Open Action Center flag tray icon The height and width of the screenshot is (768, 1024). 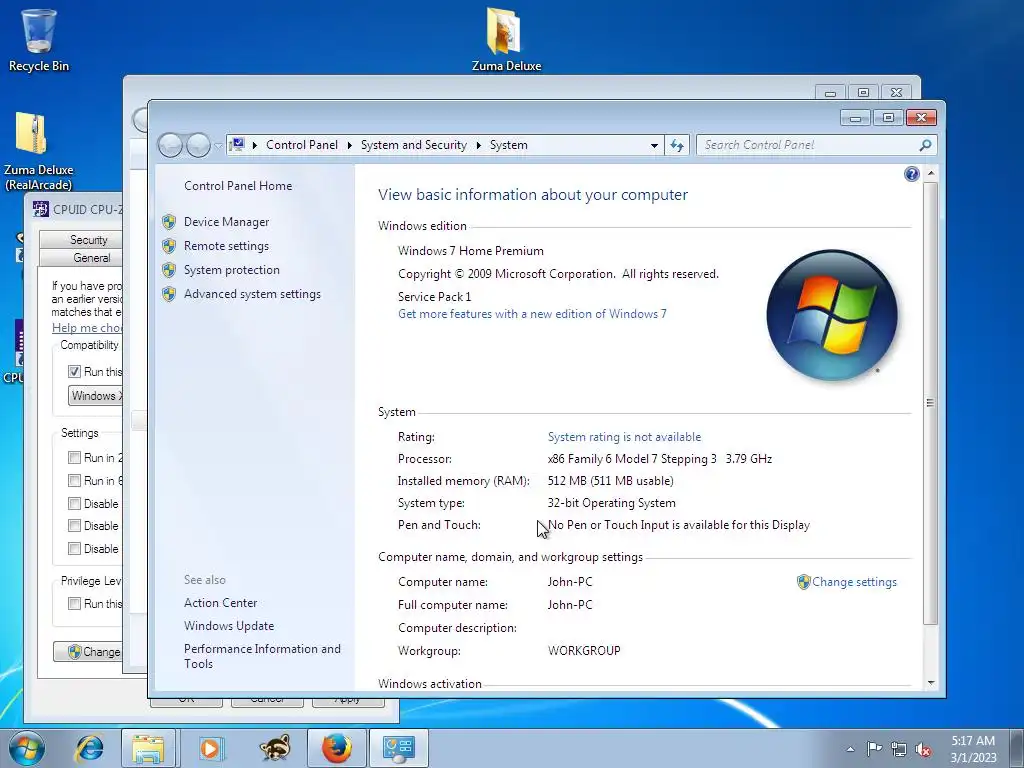pos(874,748)
